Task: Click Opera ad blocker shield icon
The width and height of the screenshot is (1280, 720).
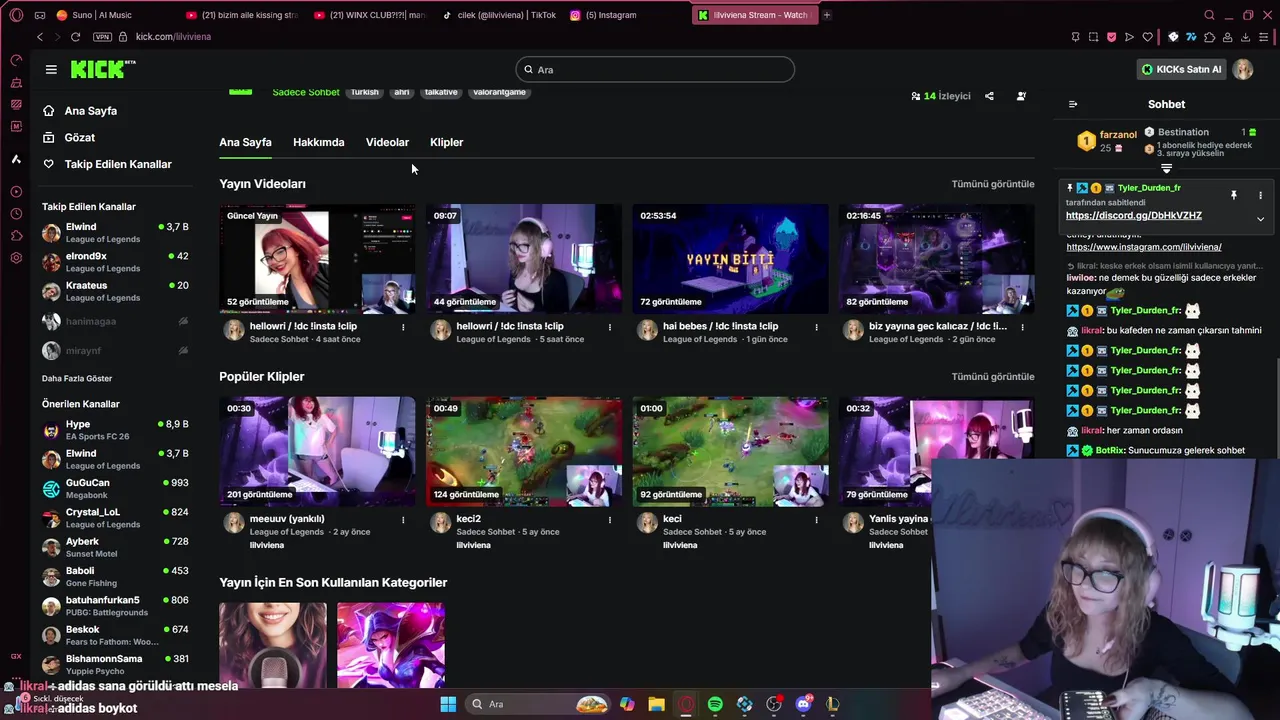Action: point(1111,37)
